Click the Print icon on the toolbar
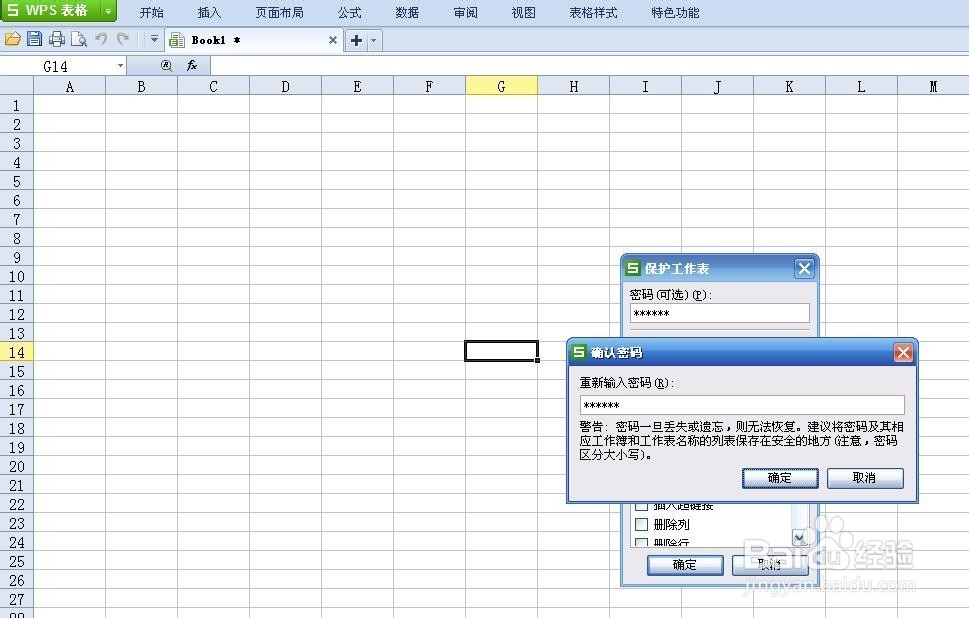The width and height of the screenshot is (969, 618). (x=57, y=39)
